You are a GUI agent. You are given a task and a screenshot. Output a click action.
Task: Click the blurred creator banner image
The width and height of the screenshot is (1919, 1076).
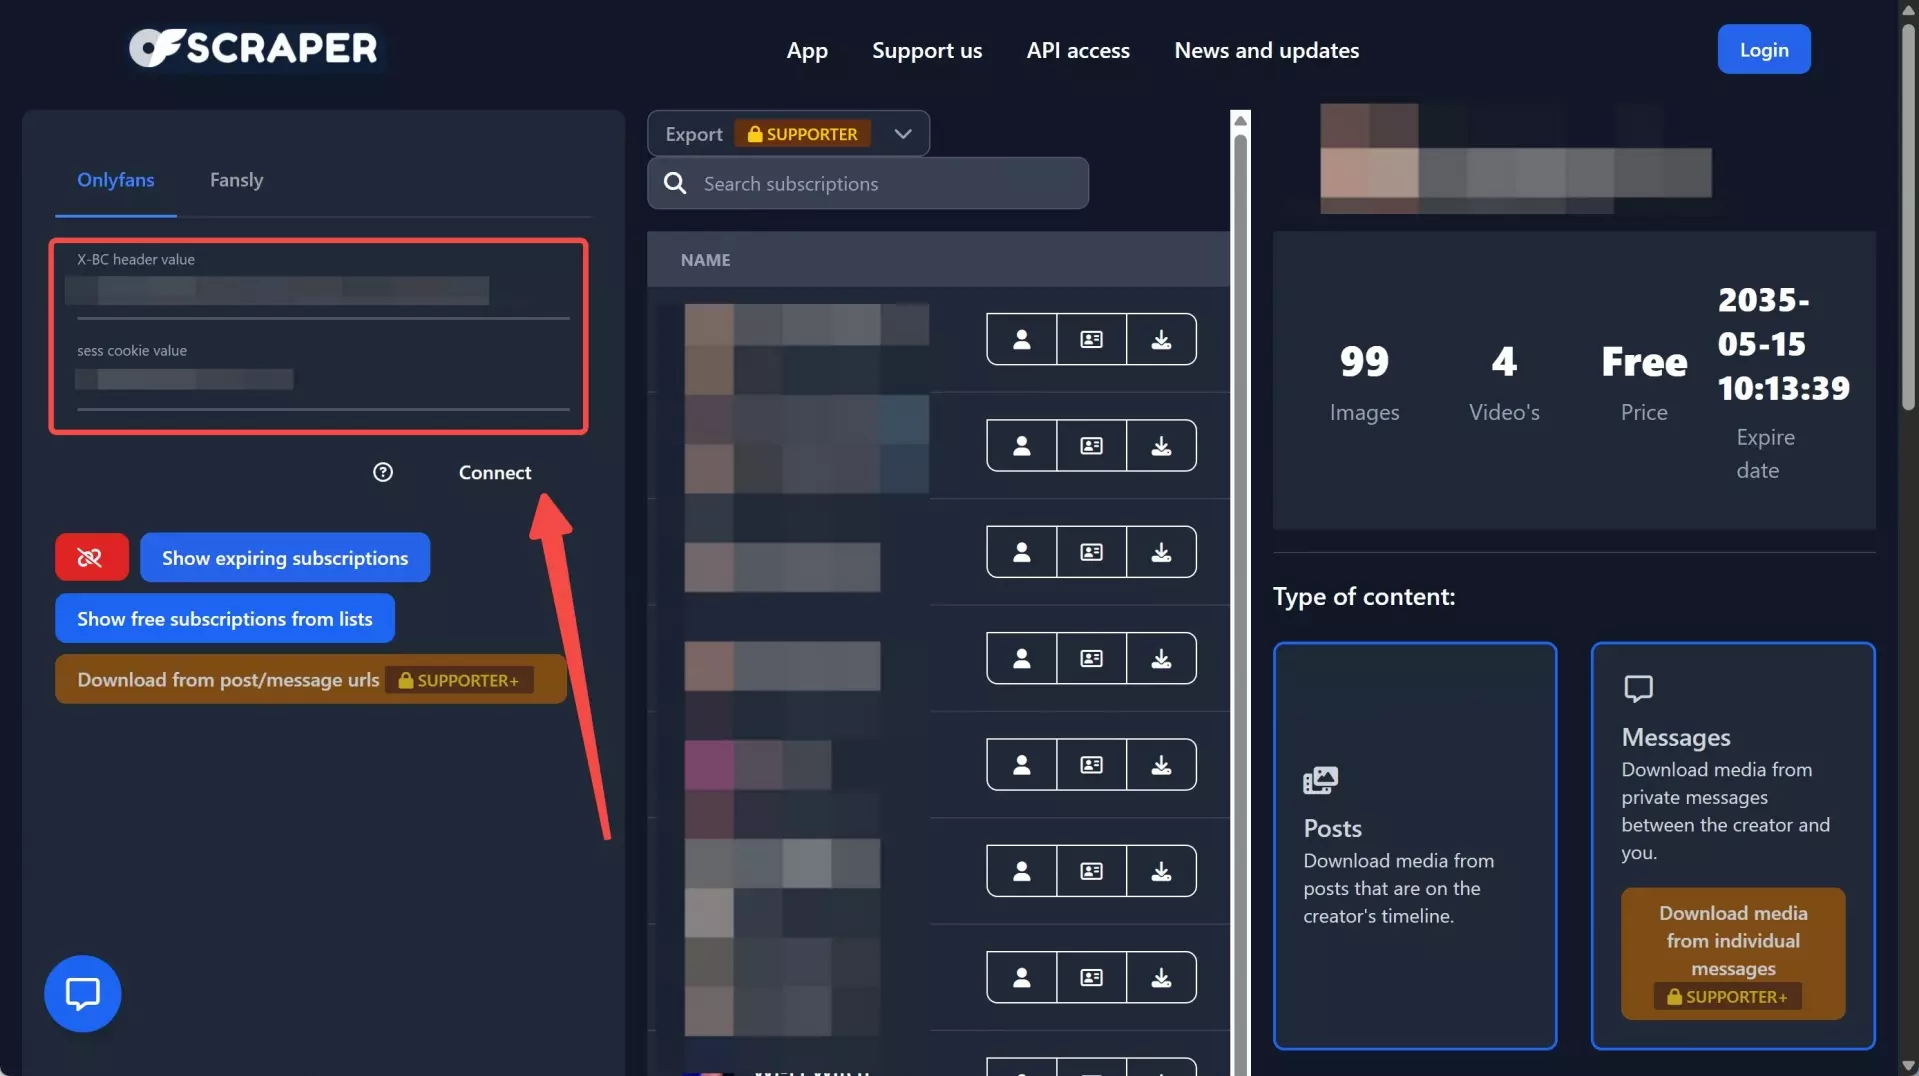[1516, 158]
